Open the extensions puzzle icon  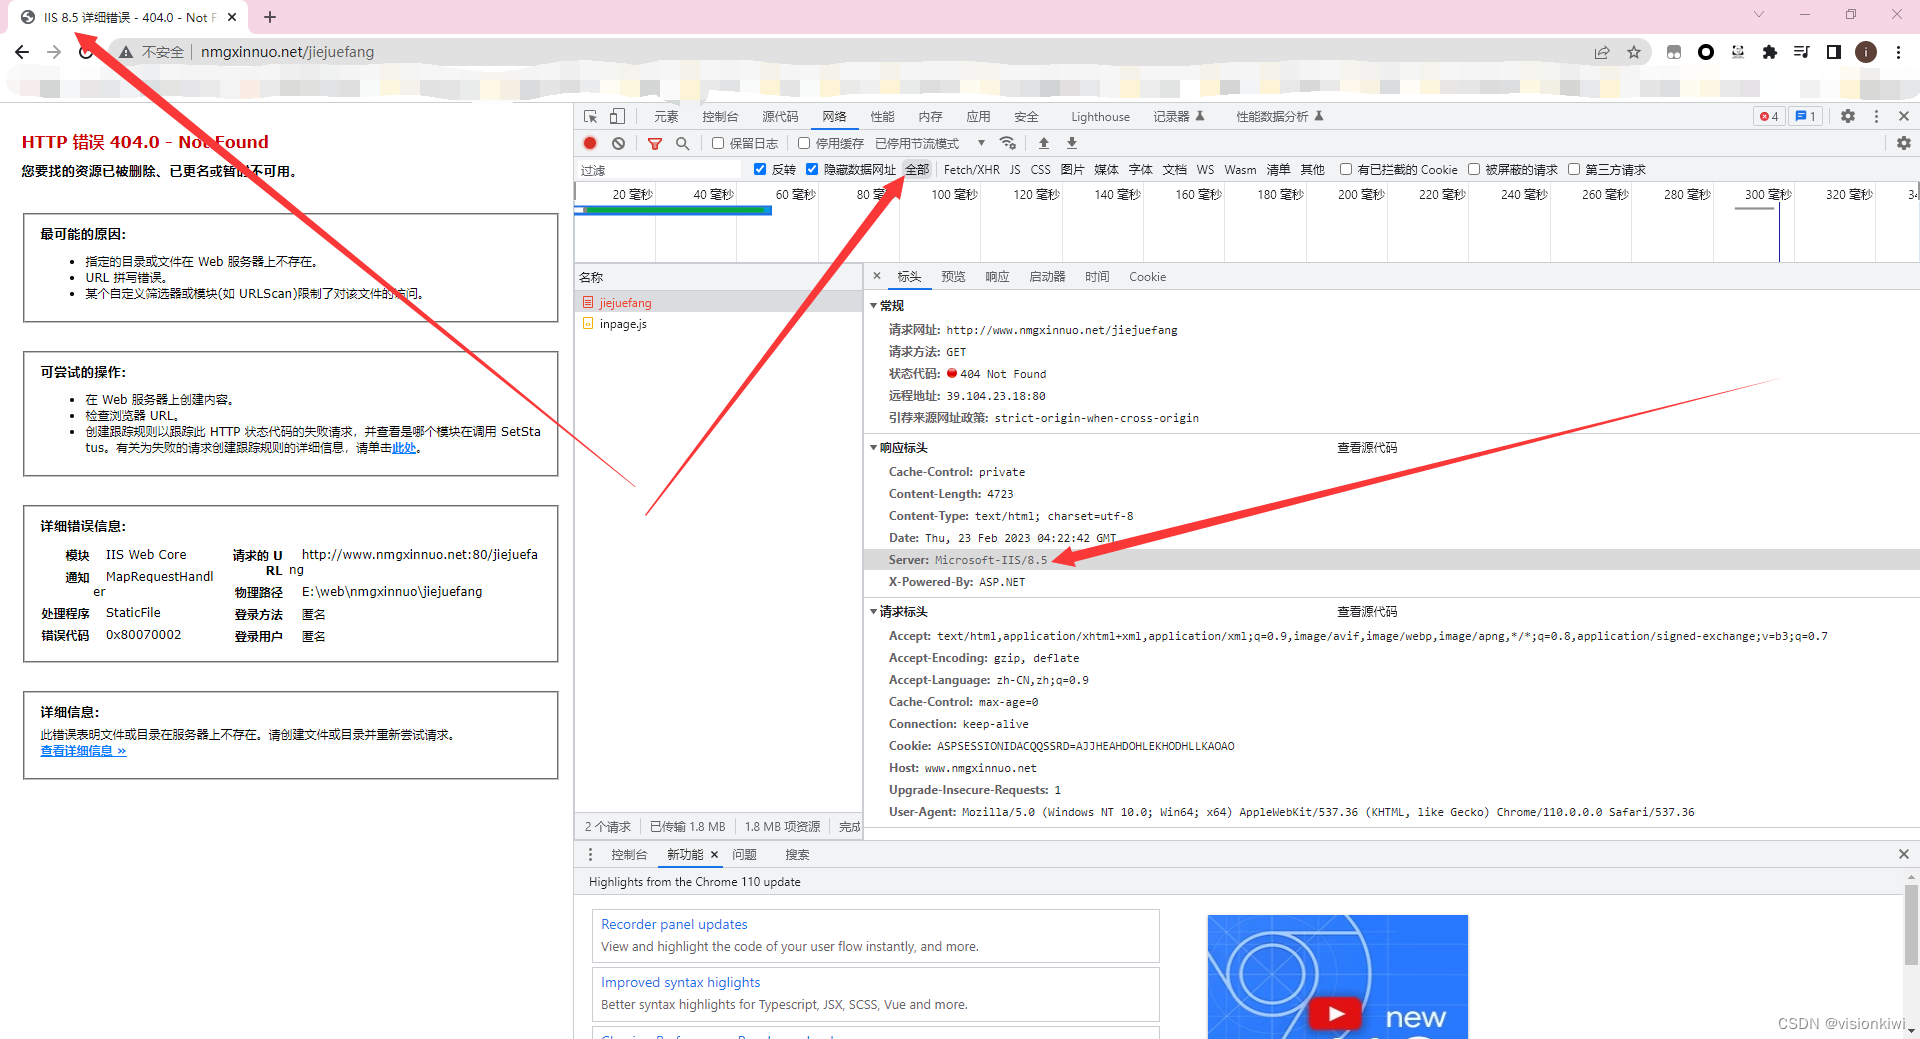pyautogui.click(x=1770, y=52)
